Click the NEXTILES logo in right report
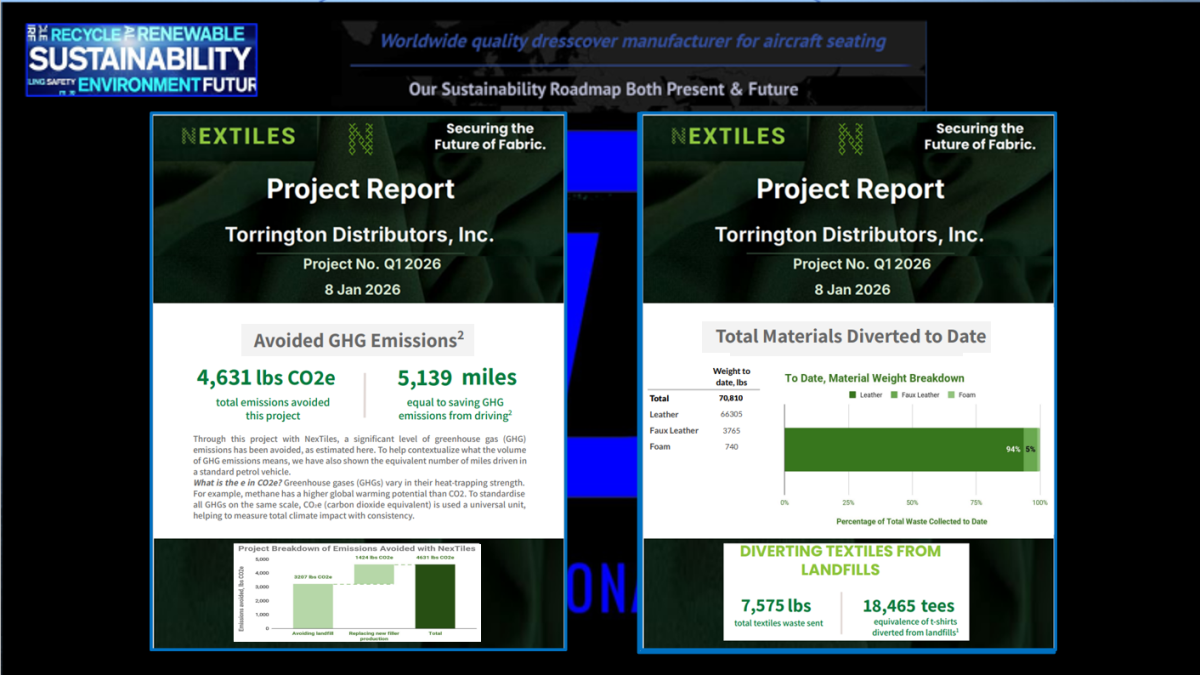The image size is (1200, 675). tap(728, 137)
